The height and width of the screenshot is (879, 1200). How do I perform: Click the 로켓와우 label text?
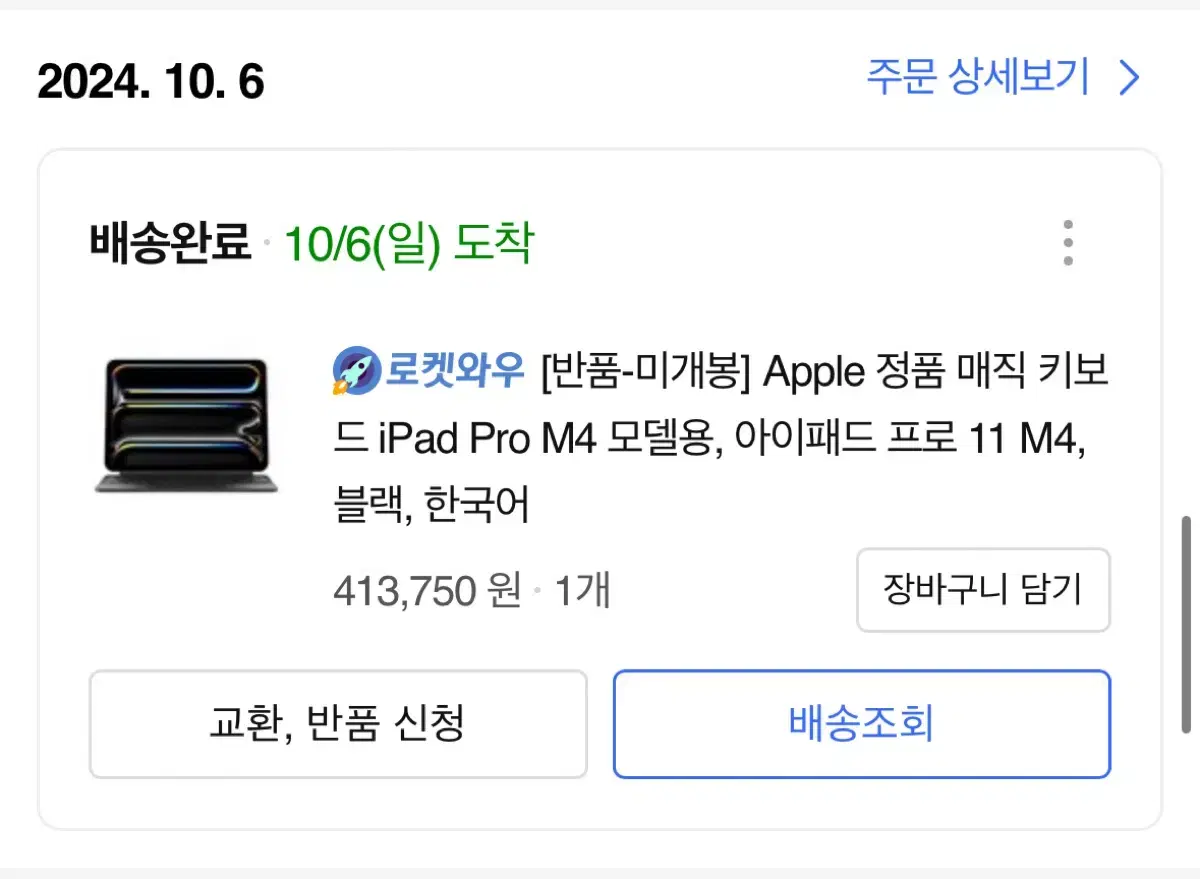tap(455, 372)
